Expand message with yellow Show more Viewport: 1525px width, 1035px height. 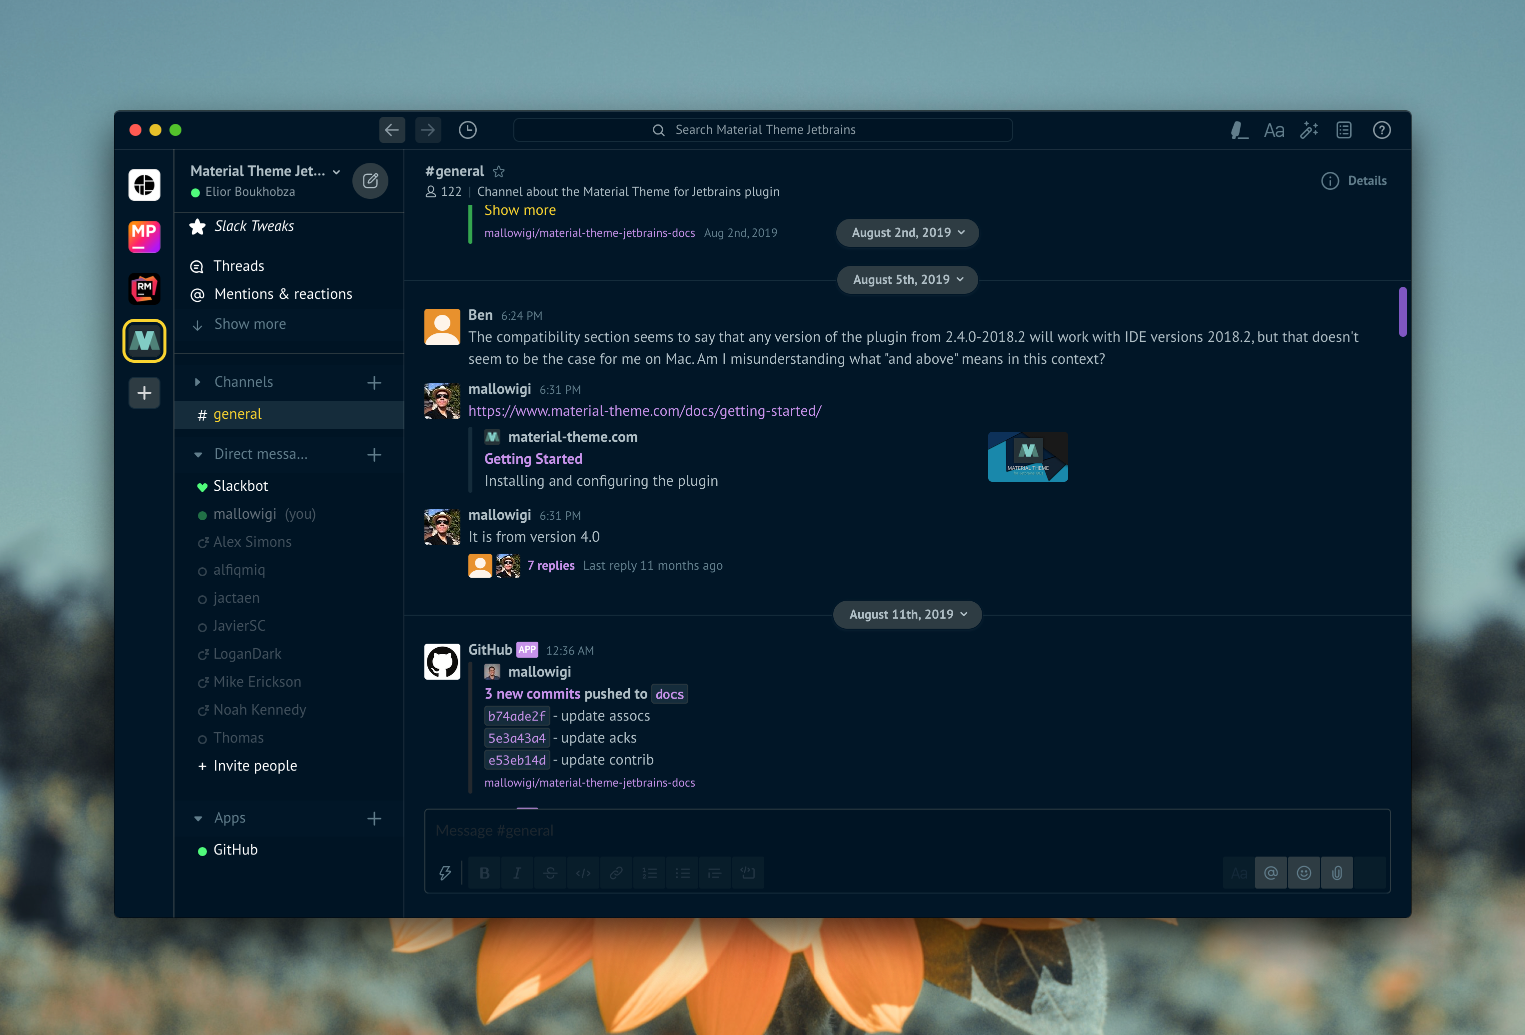(x=520, y=210)
